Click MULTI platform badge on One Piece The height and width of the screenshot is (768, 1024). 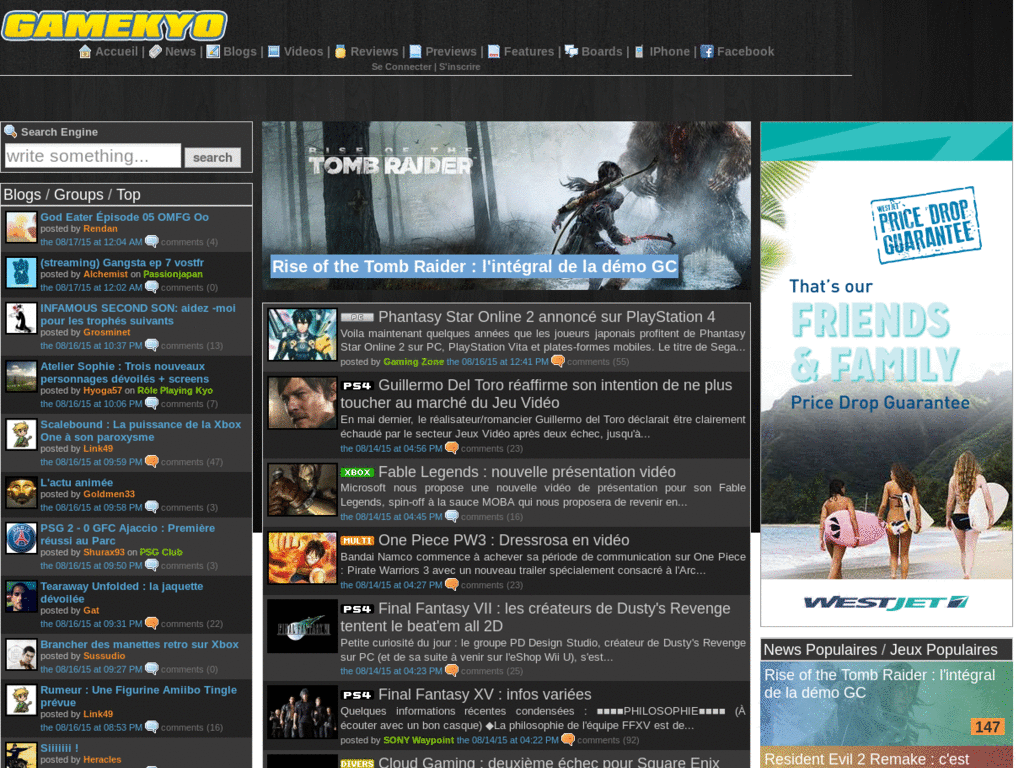click(357, 541)
